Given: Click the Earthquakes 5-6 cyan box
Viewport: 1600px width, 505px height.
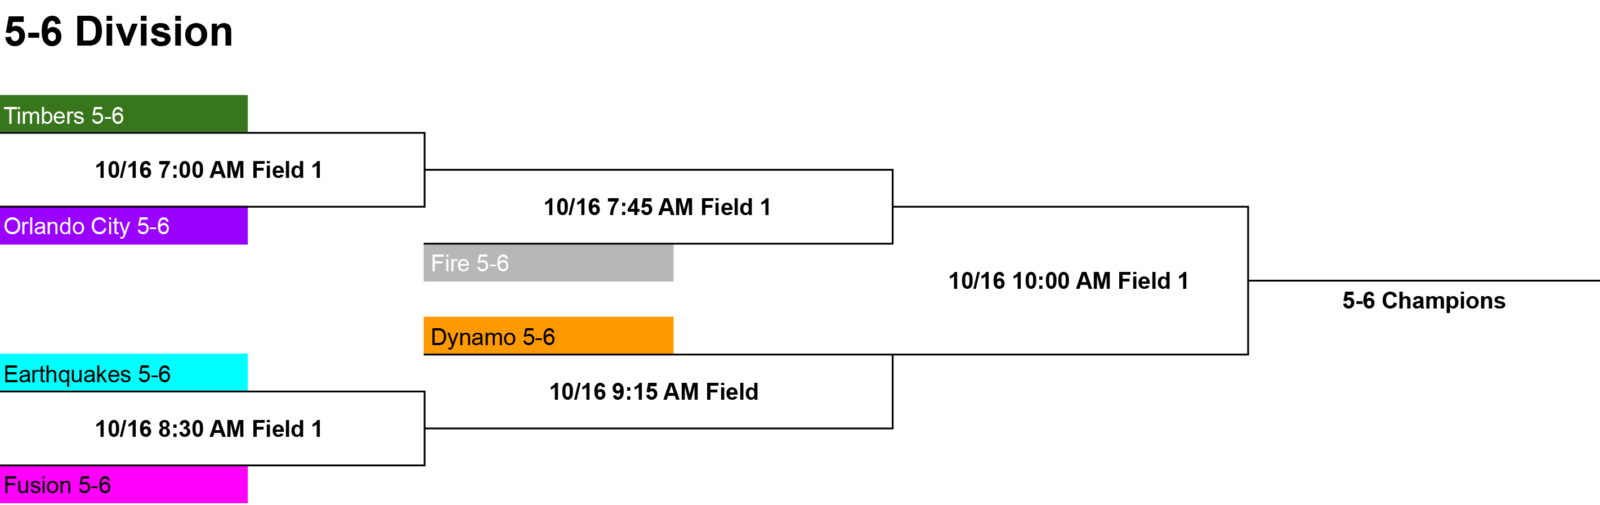Looking at the screenshot, I should (x=124, y=373).
